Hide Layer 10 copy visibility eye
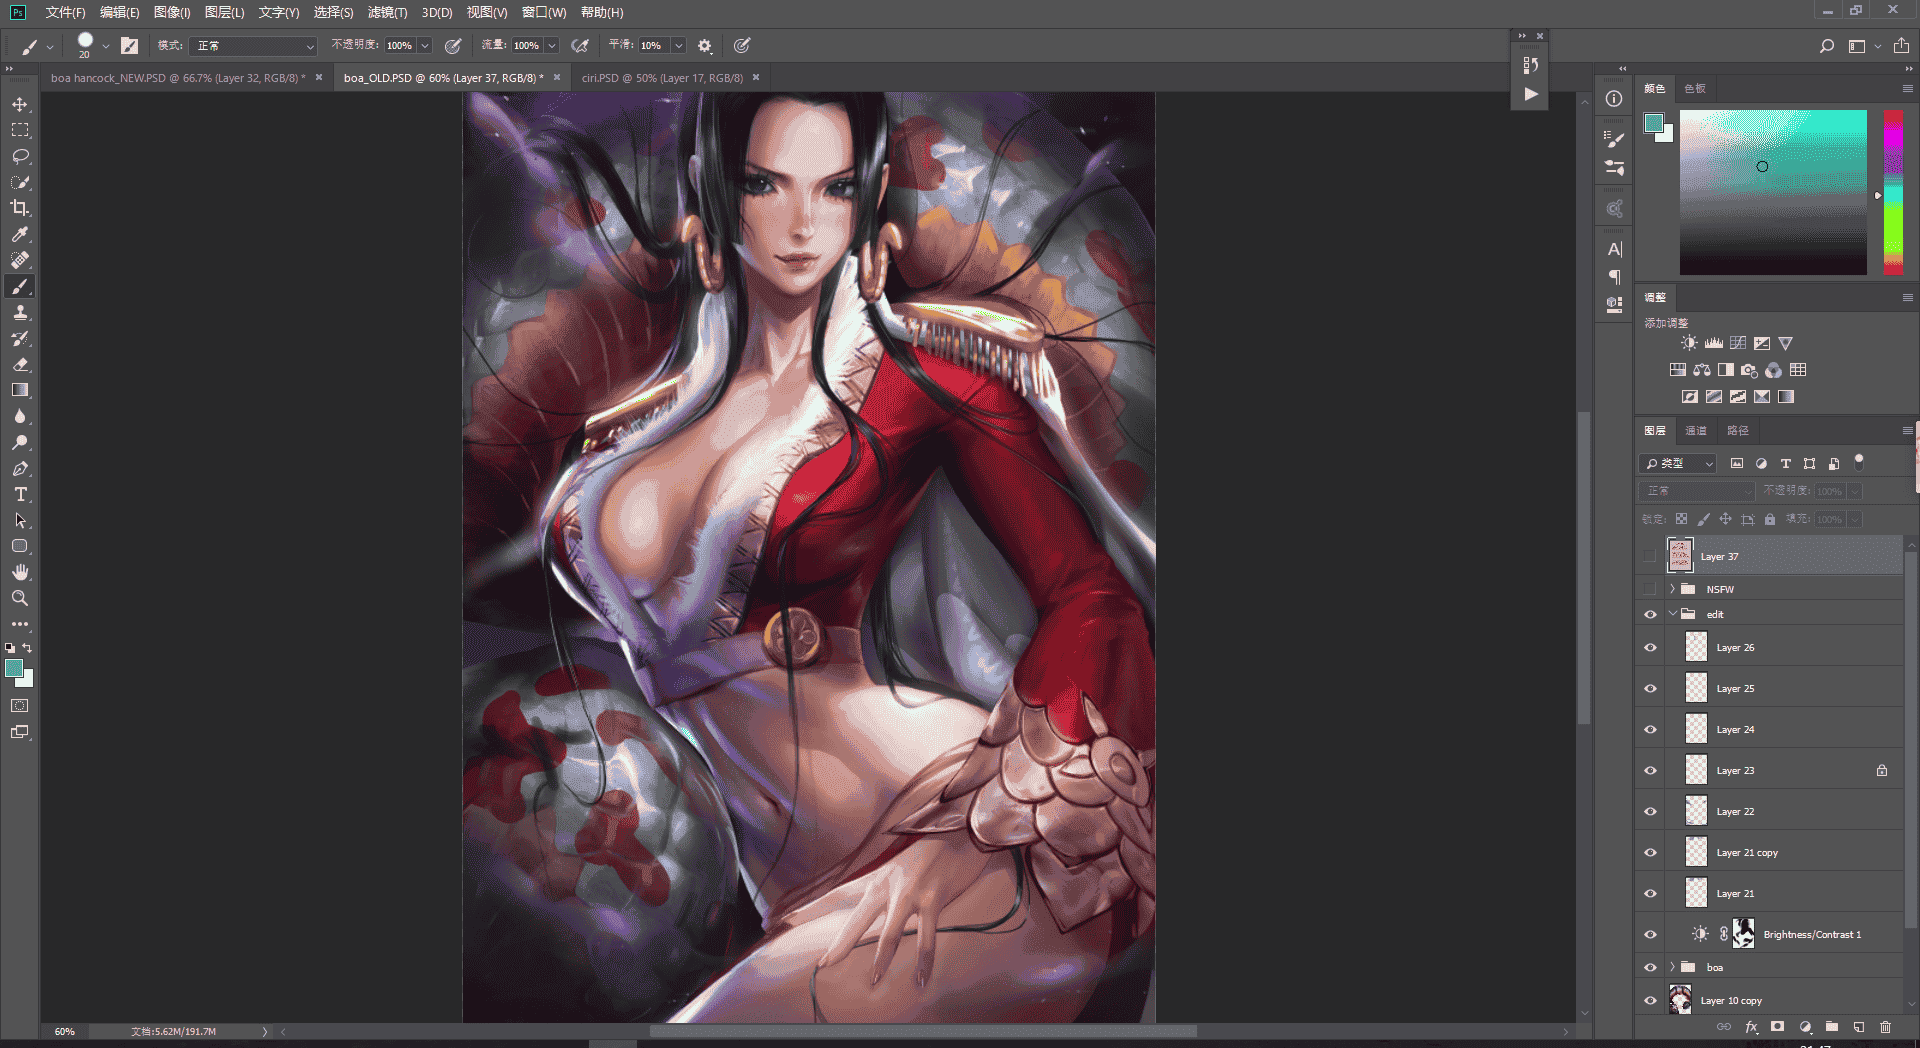This screenshot has height=1048, width=1920. (x=1650, y=1000)
